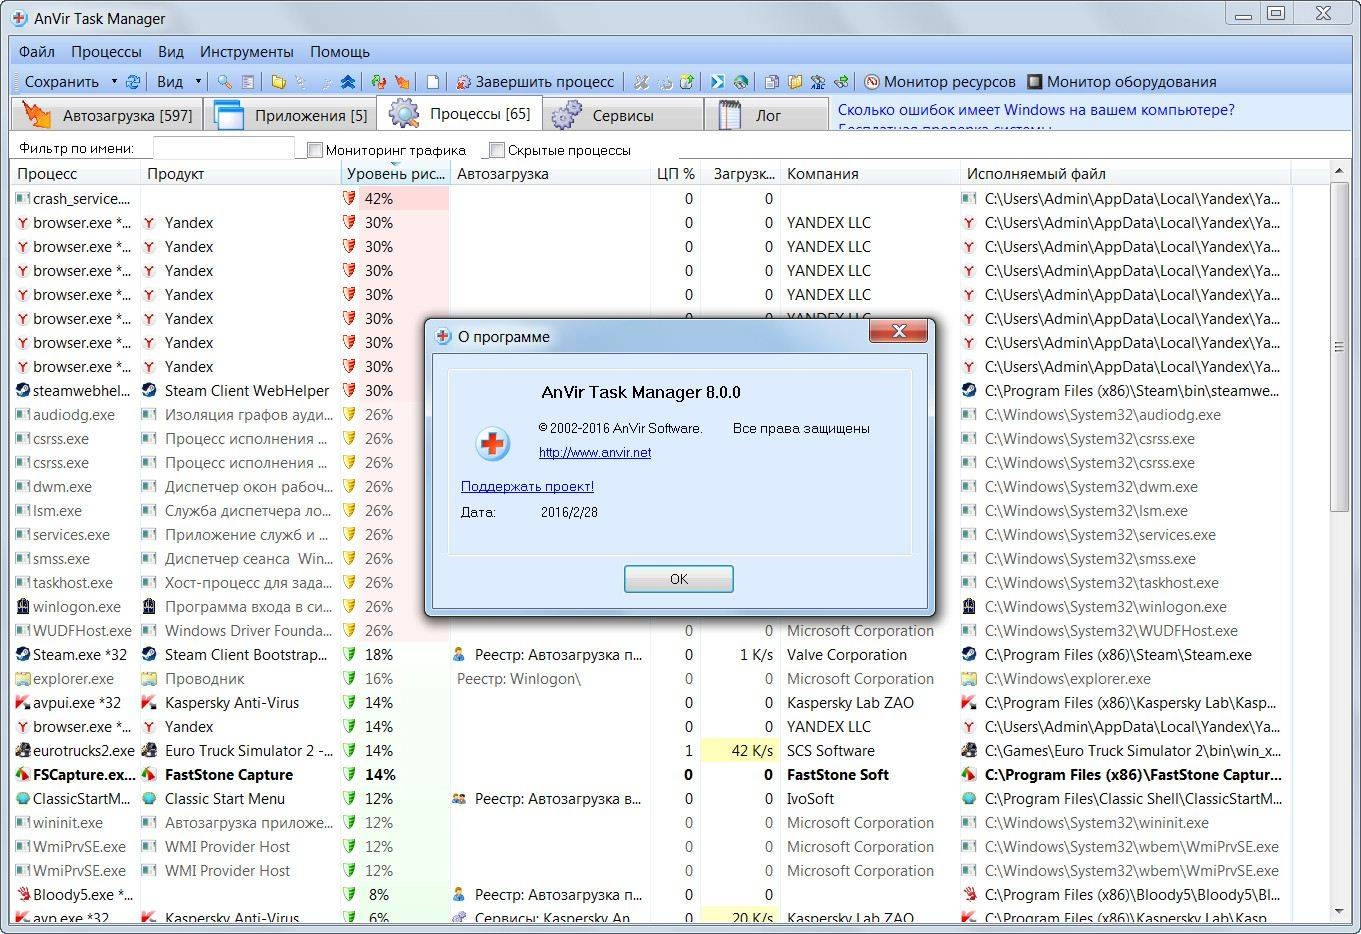1361x934 pixels.
Task: Switch to the Приложения [5] tab
Action: [290, 115]
